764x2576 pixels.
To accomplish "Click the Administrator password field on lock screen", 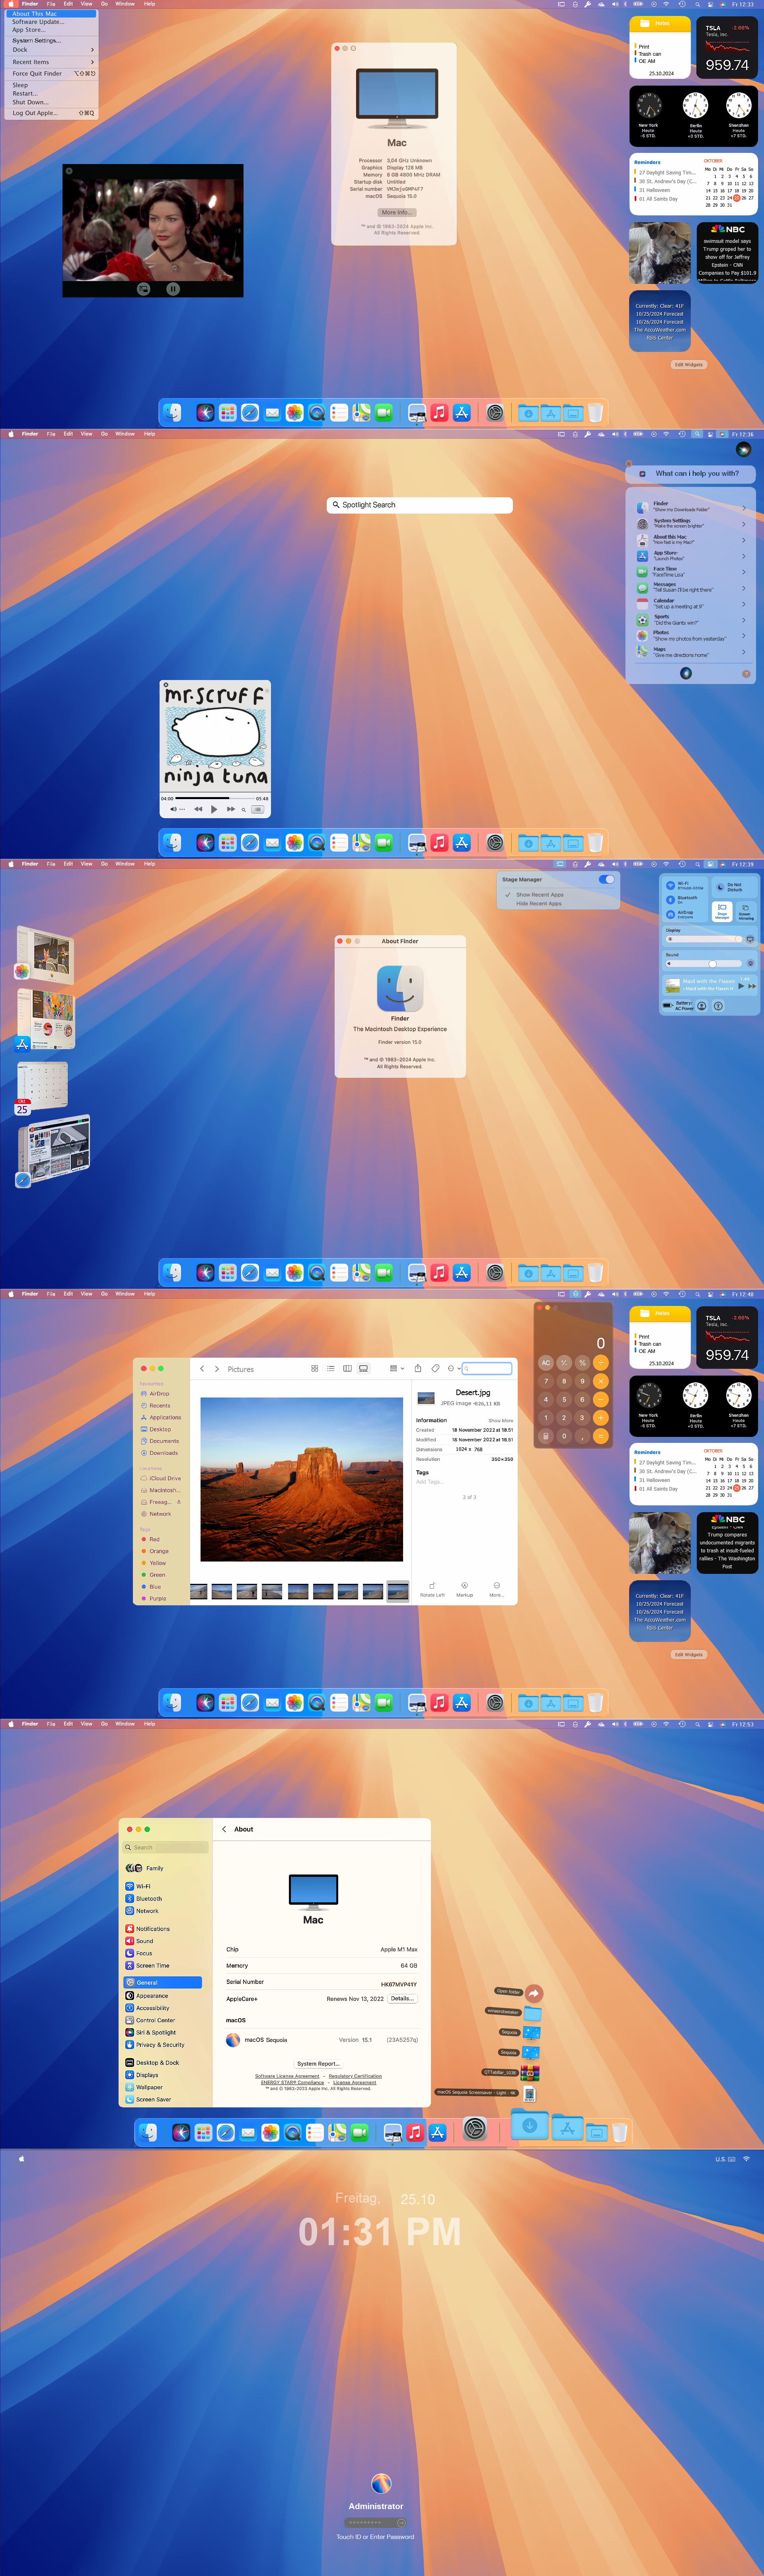I will (375, 2523).
